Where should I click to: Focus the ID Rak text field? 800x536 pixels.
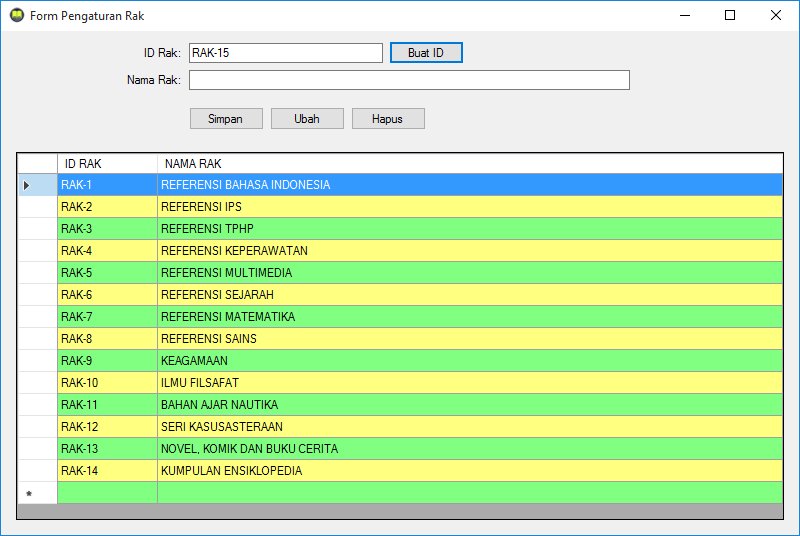coord(286,53)
